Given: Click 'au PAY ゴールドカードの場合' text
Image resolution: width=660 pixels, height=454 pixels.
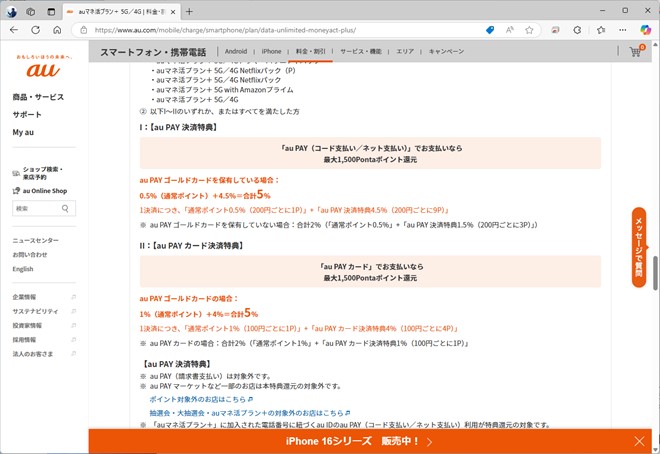Looking at the screenshot, I should [x=189, y=299].
